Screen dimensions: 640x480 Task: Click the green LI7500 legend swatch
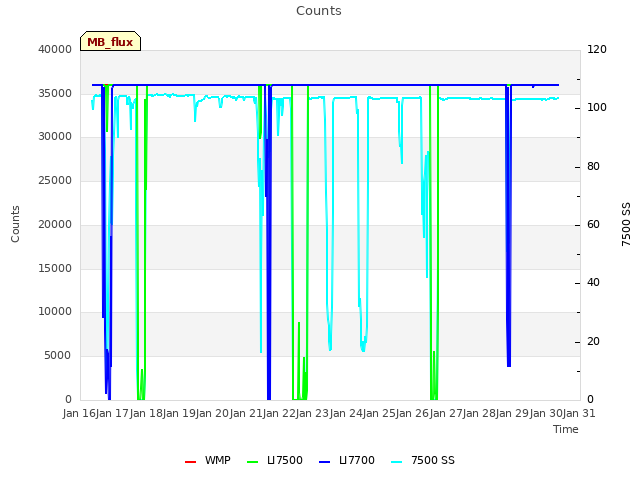253,462
